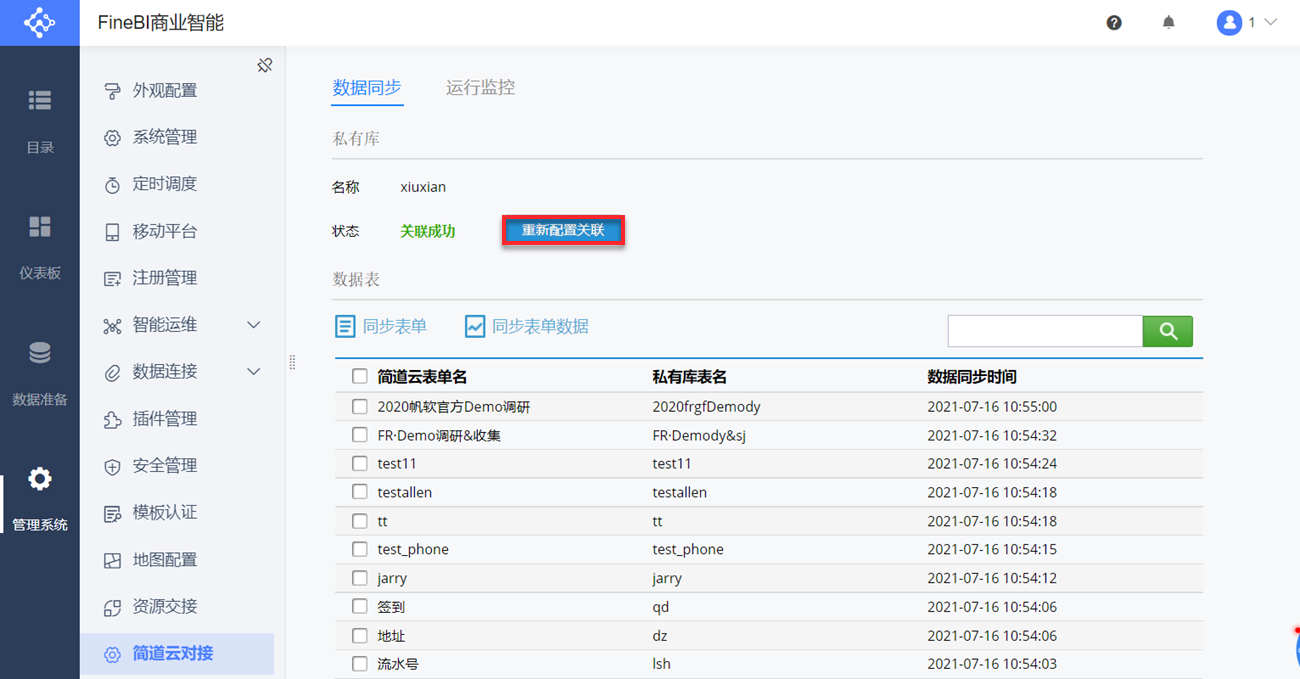The height and width of the screenshot is (679, 1300).
Task: Expand the user account dropdown arrow
Action: [x=1271, y=22]
